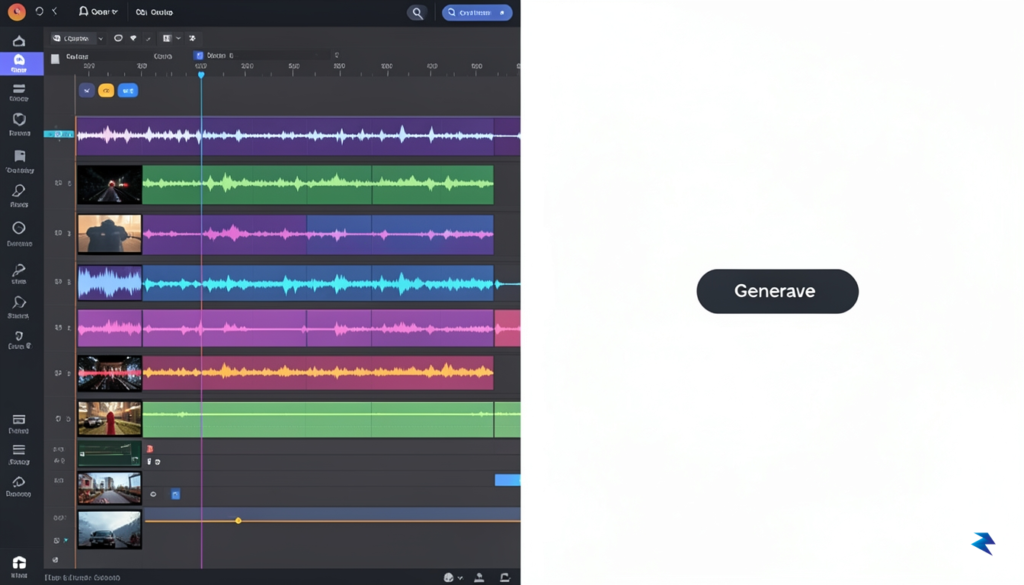Open the stacked-bars sidebar item

pos(19,92)
